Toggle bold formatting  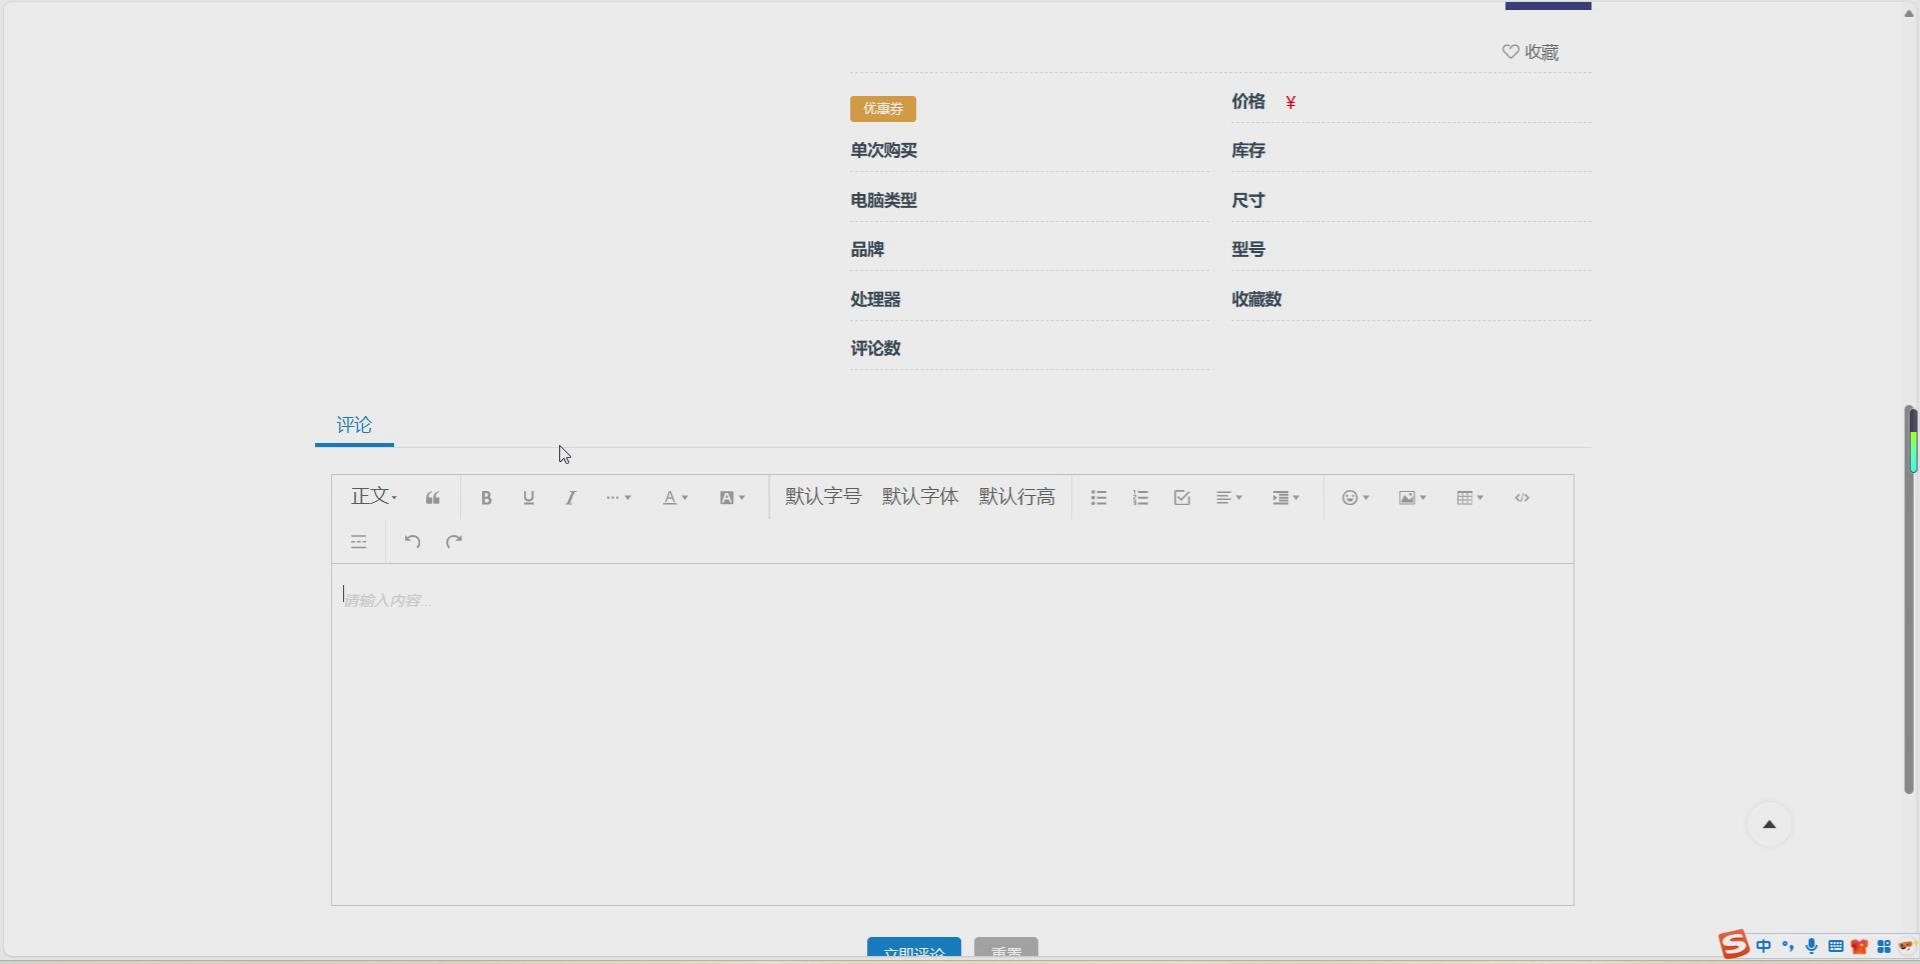tap(486, 498)
